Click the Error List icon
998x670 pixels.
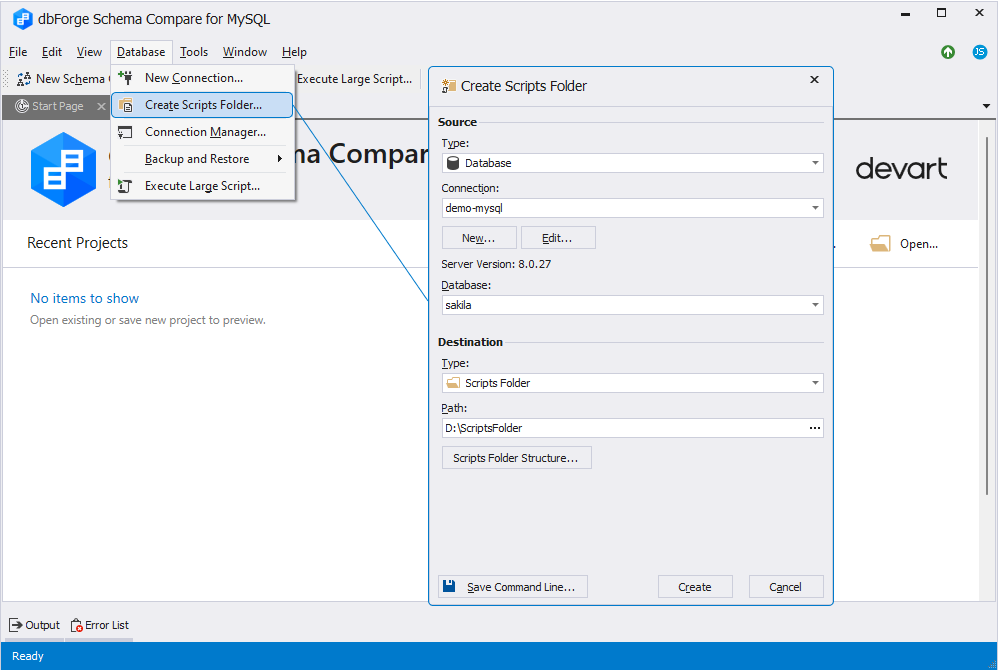point(76,625)
